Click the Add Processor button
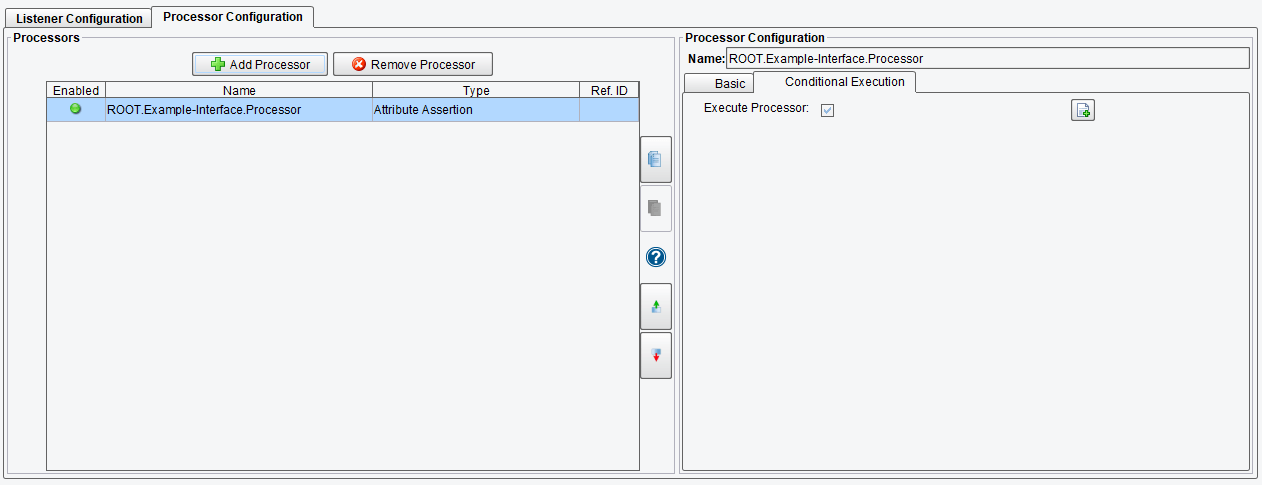 pyautogui.click(x=260, y=64)
